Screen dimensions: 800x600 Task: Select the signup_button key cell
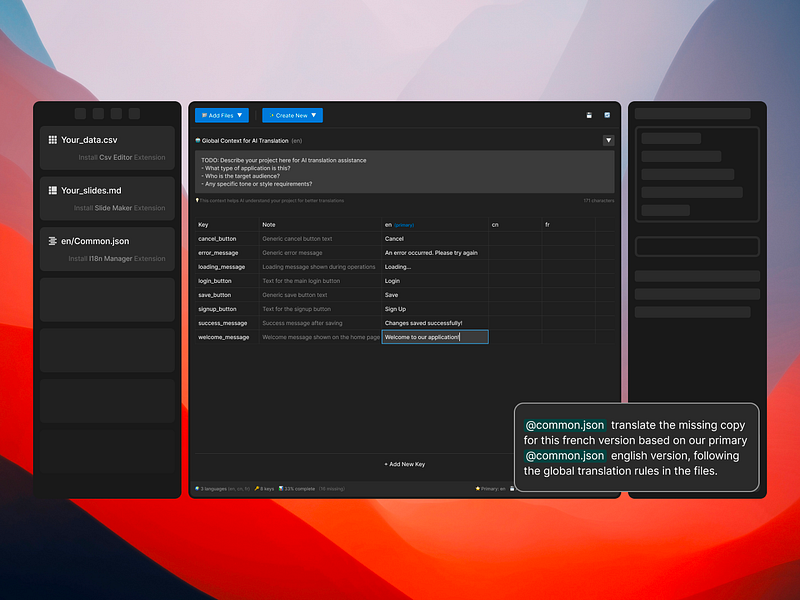click(227, 309)
